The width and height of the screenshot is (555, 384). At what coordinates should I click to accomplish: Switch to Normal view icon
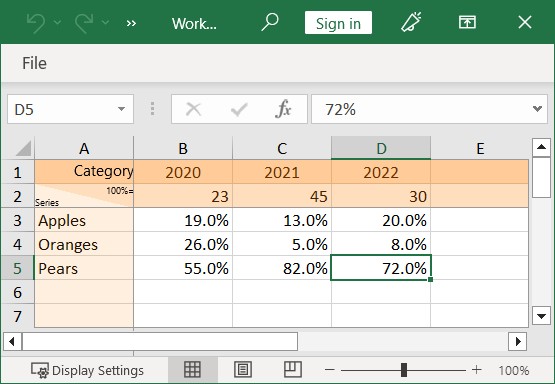pyautogui.click(x=193, y=370)
